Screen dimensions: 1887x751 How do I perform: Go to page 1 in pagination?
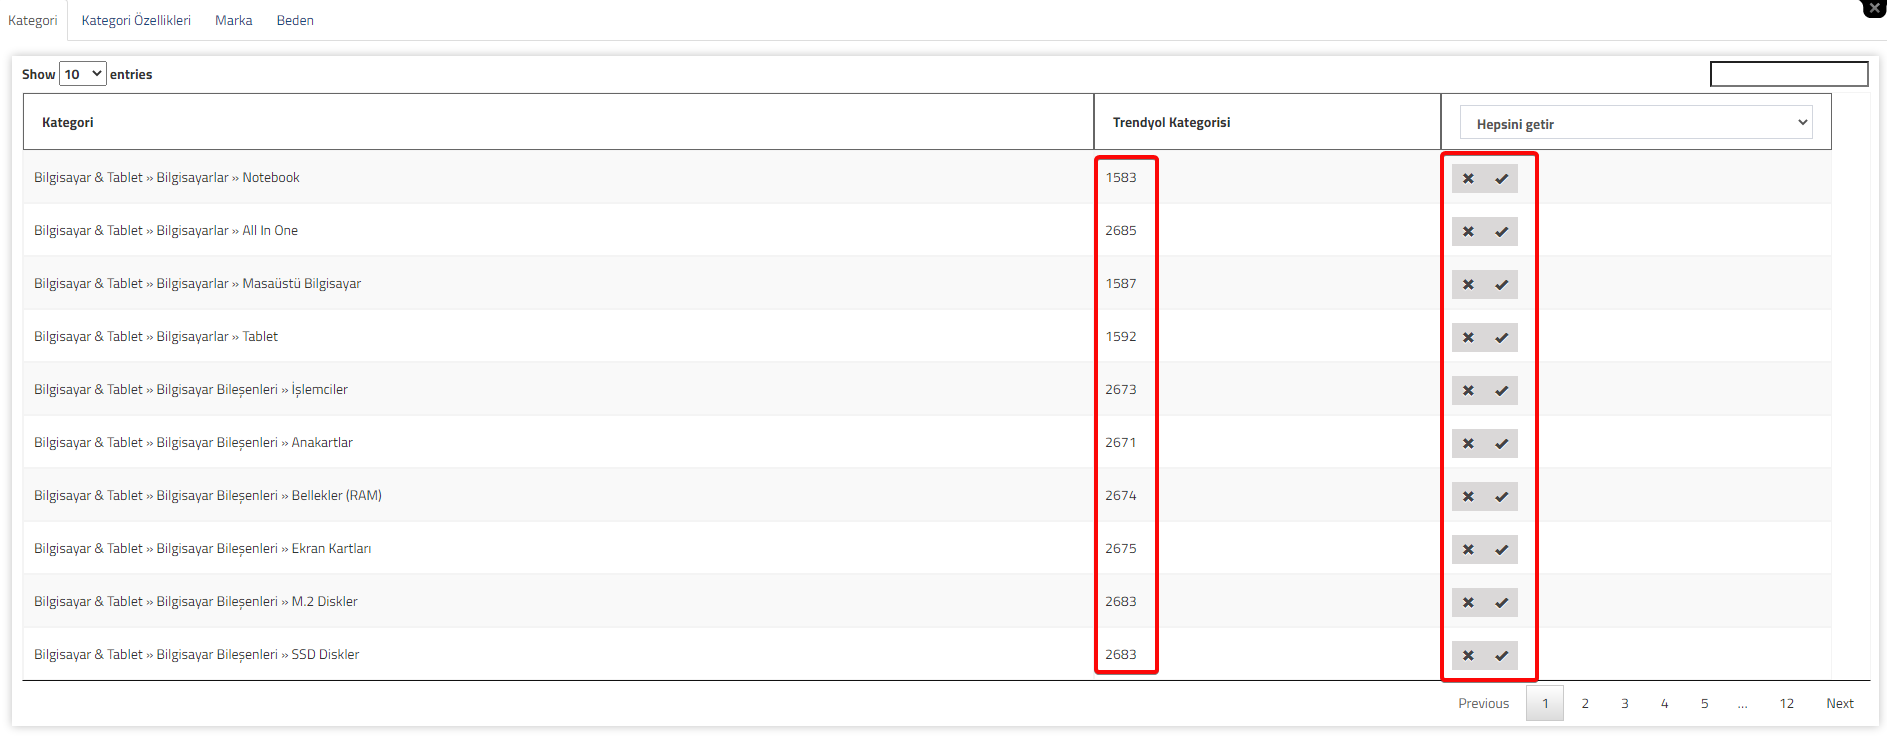[x=1545, y=704]
